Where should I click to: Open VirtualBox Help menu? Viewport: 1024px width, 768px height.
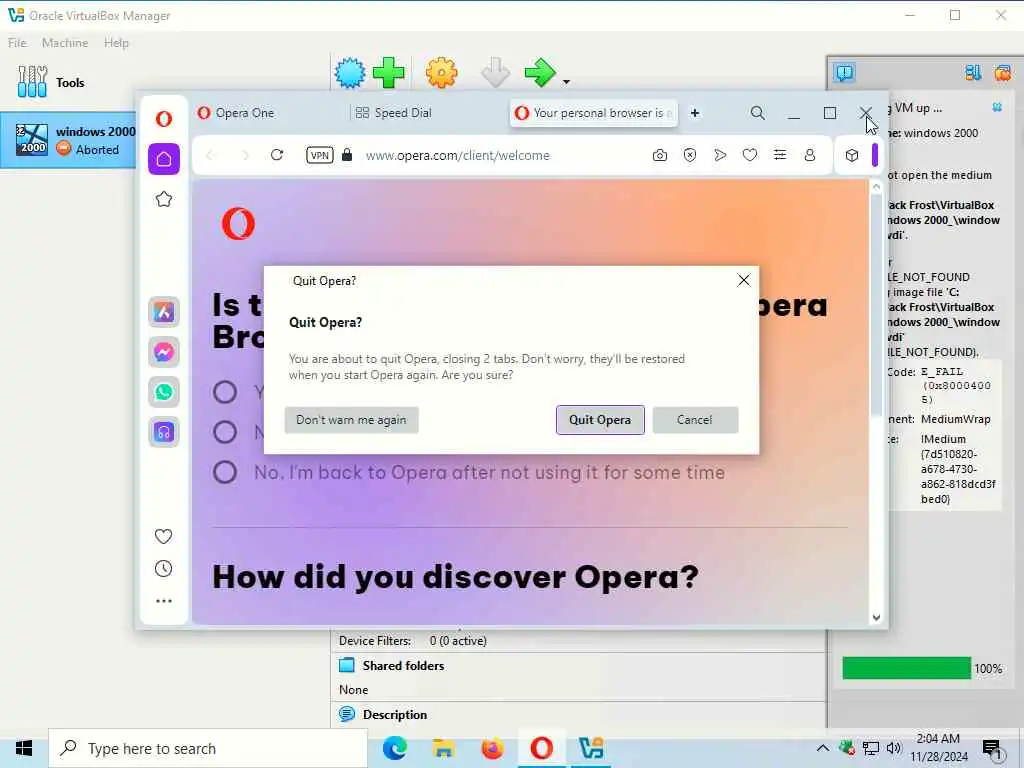pyautogui.click(x=116, y=42)
